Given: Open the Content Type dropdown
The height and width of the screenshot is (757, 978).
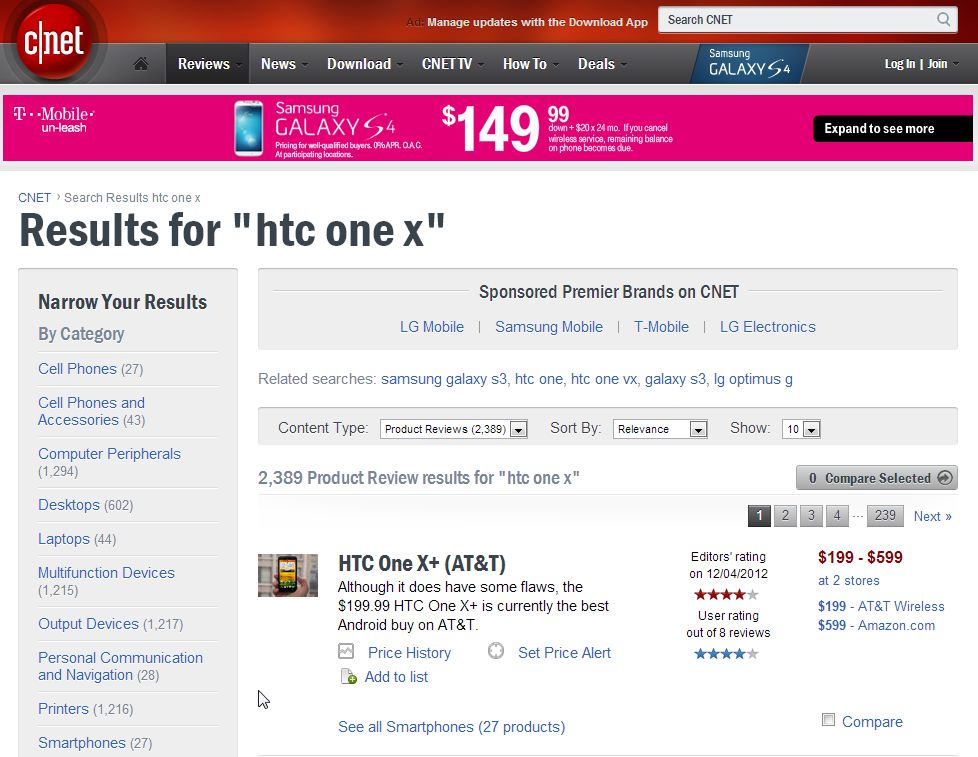Looking at the screenshot, I should (x=453, y=429).
